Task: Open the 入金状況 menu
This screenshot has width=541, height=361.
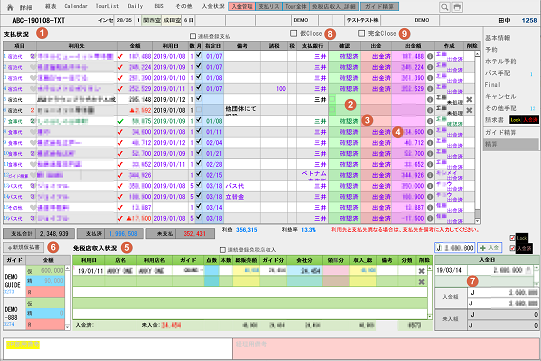Action: 213,6
